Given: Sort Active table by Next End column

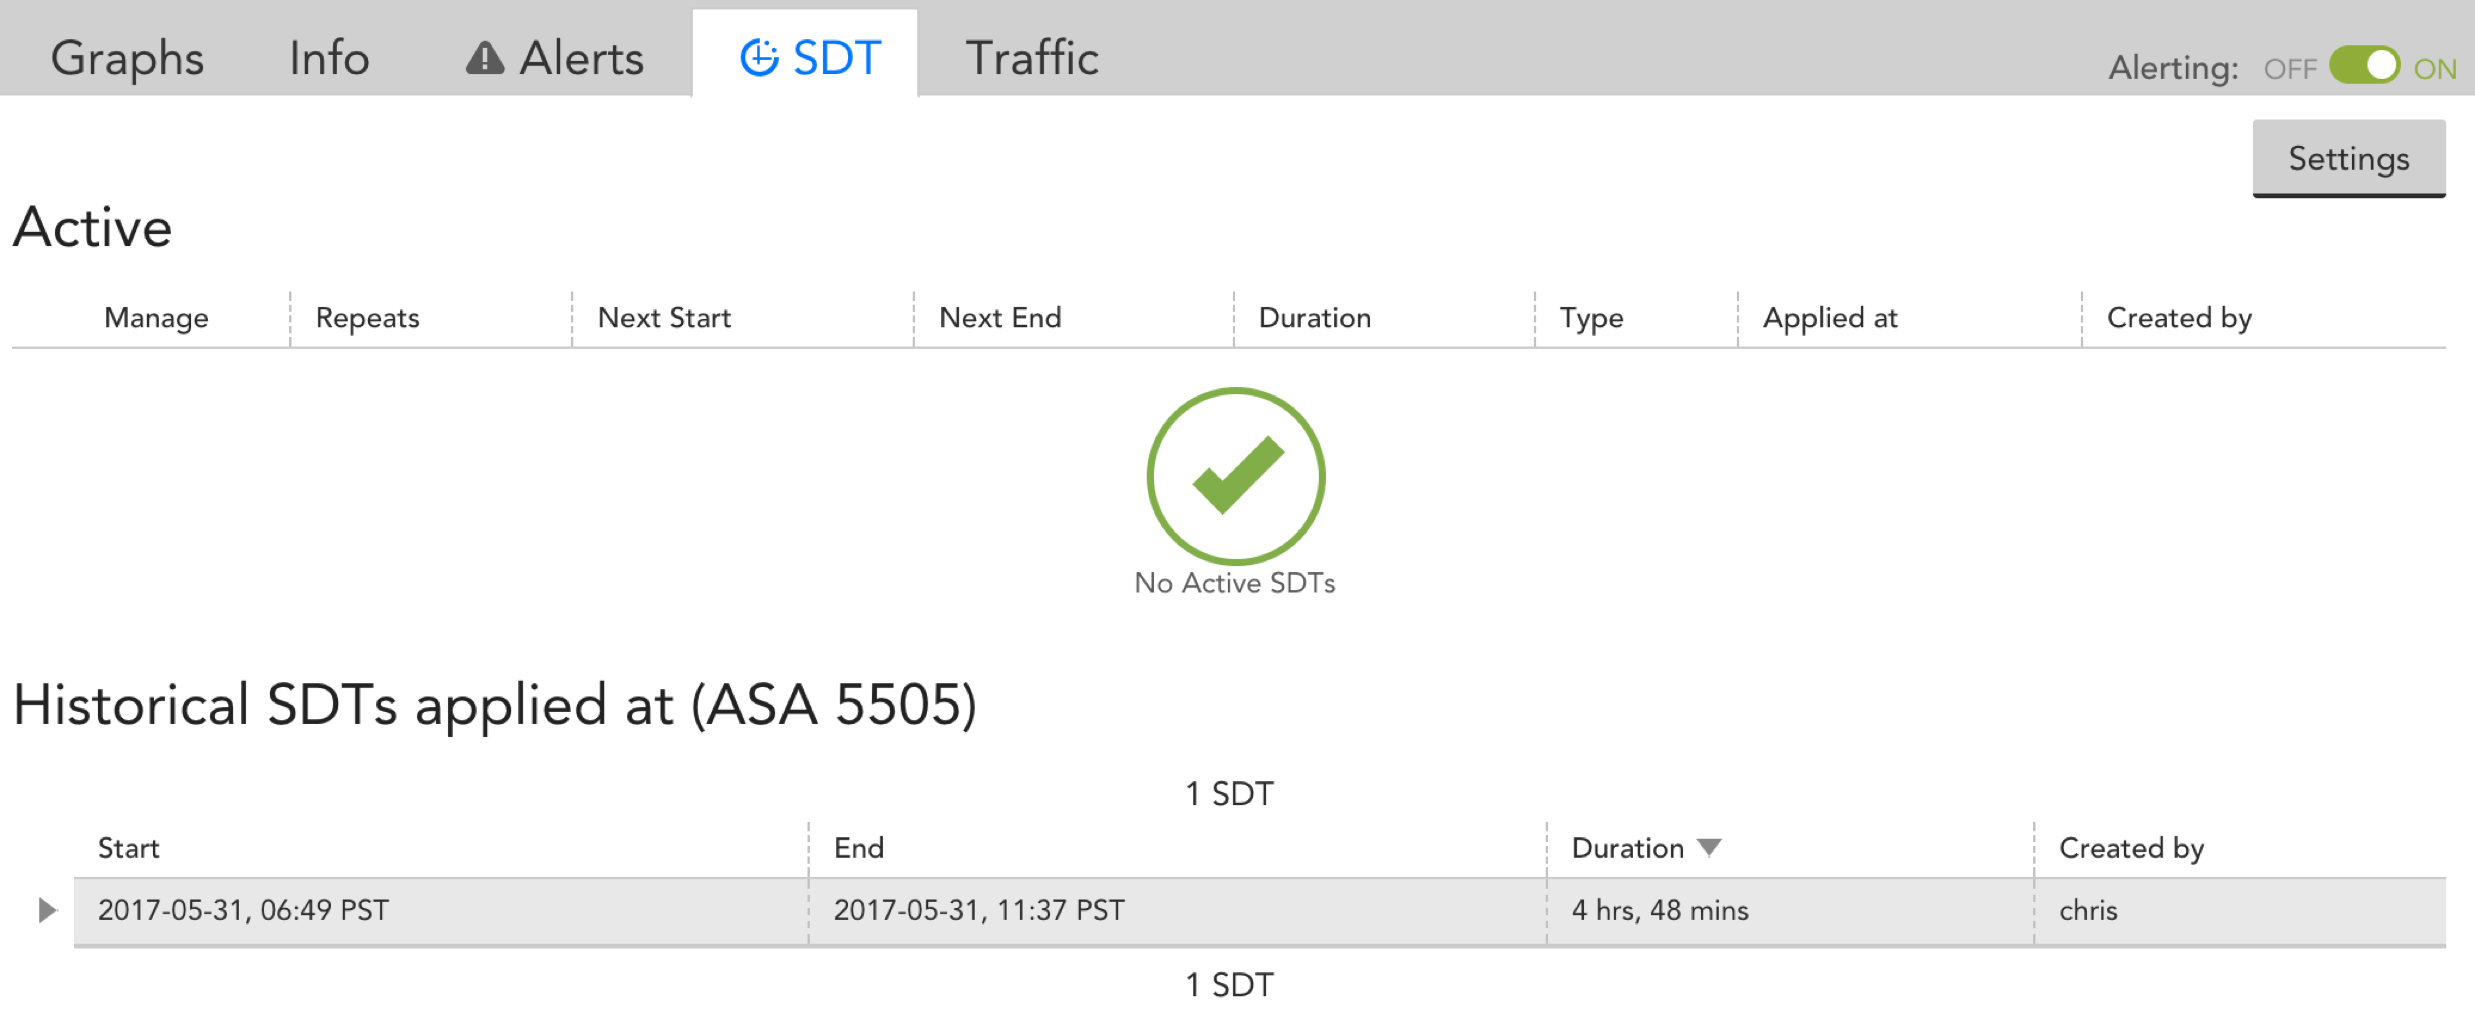Looking at the screenshot, I should click(1000, 318).
